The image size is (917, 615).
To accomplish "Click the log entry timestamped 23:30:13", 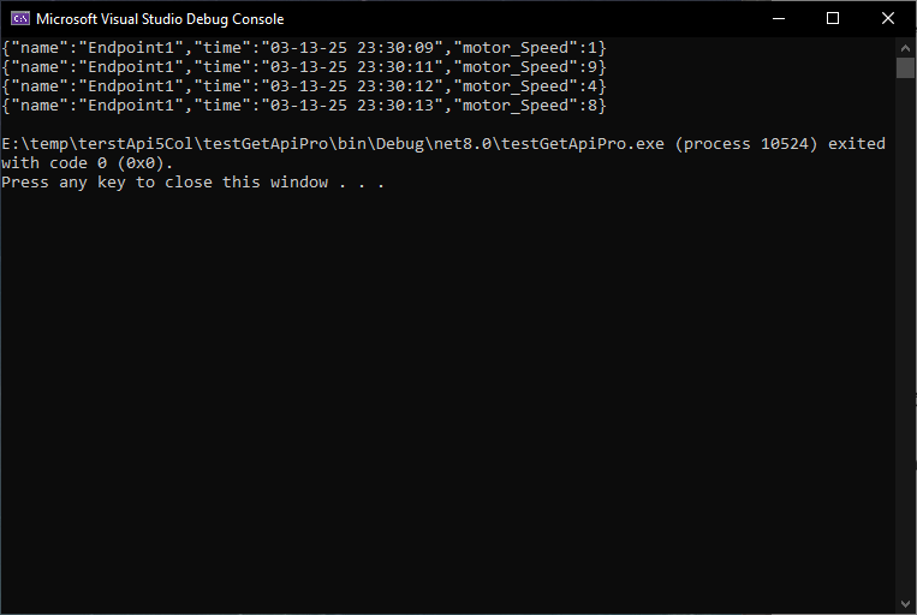I will tap(300, 105).
